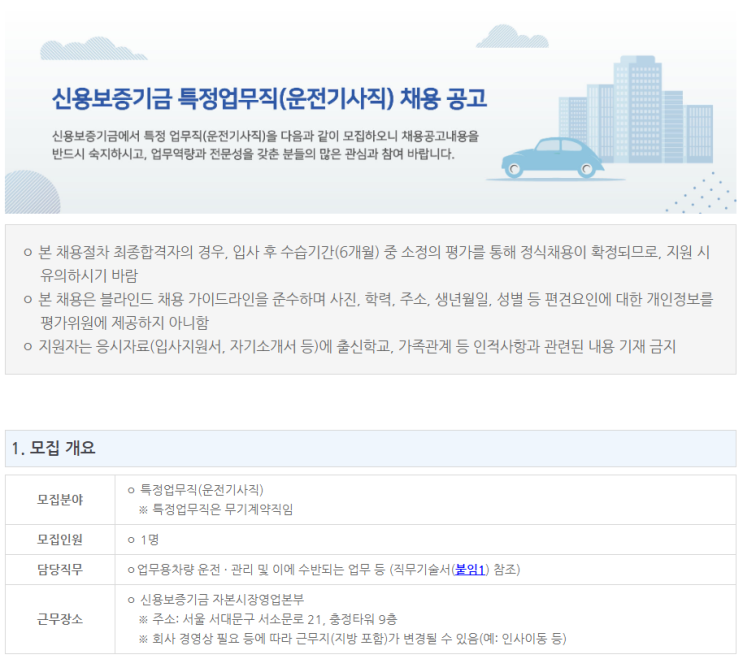Click the continuation line 평가위원에 제공하지 아니함

(125, 323)
